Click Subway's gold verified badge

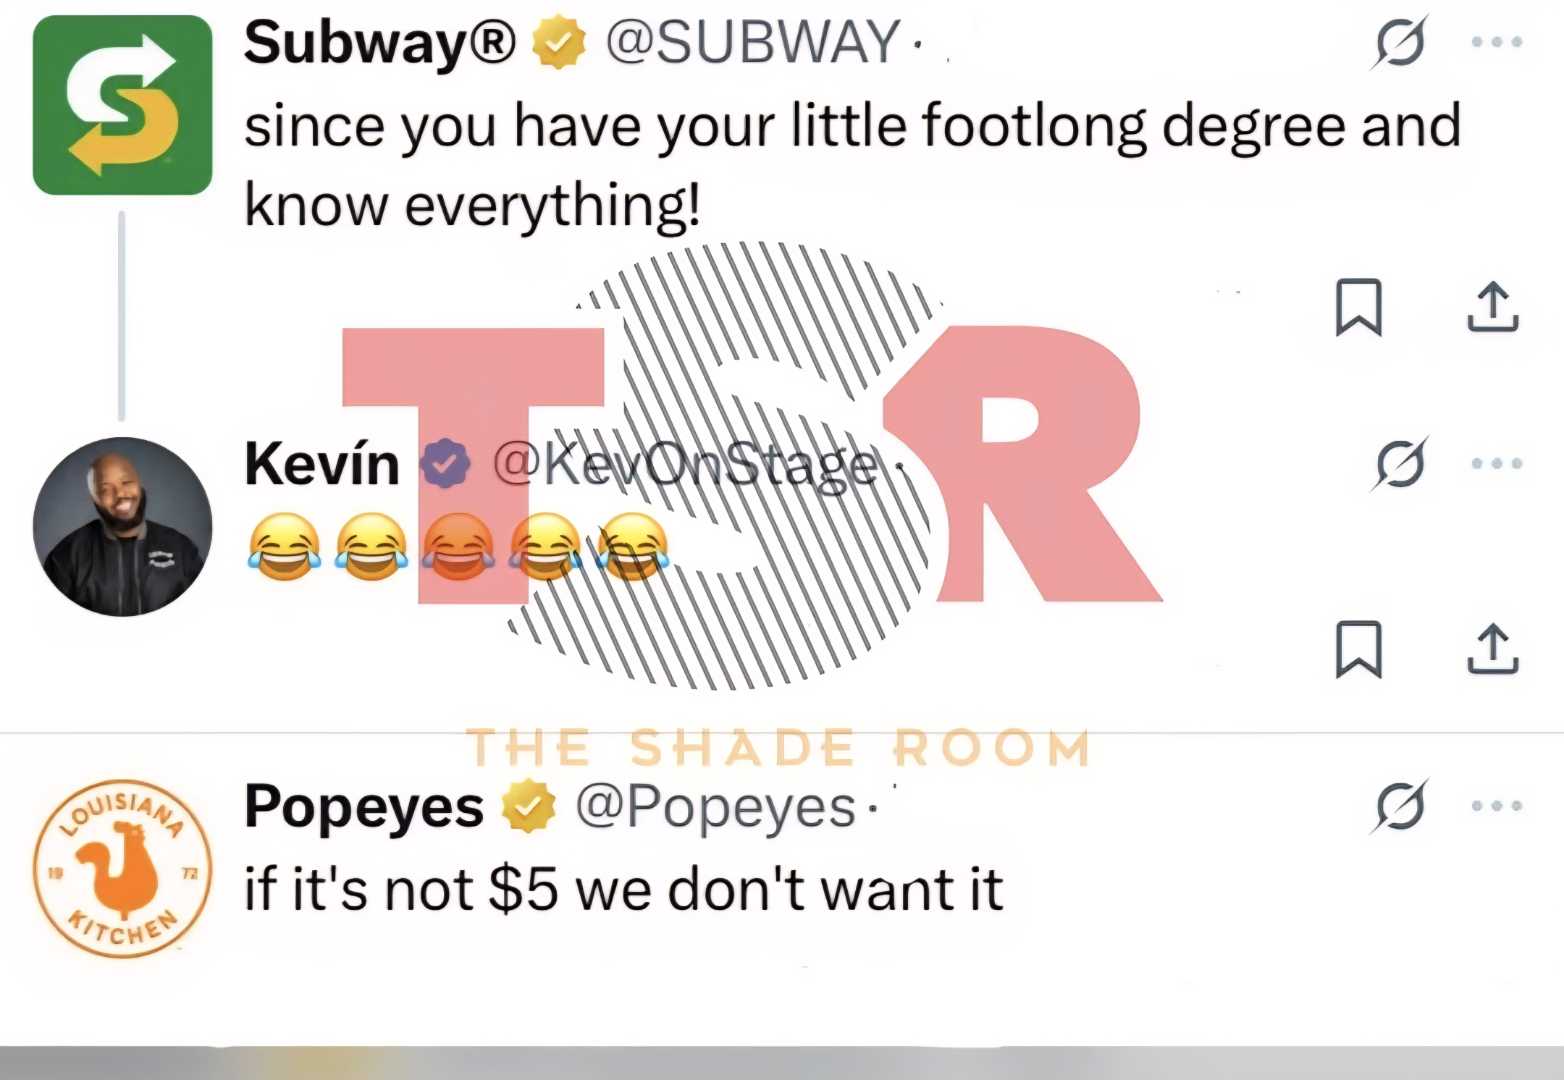(558, 43)
